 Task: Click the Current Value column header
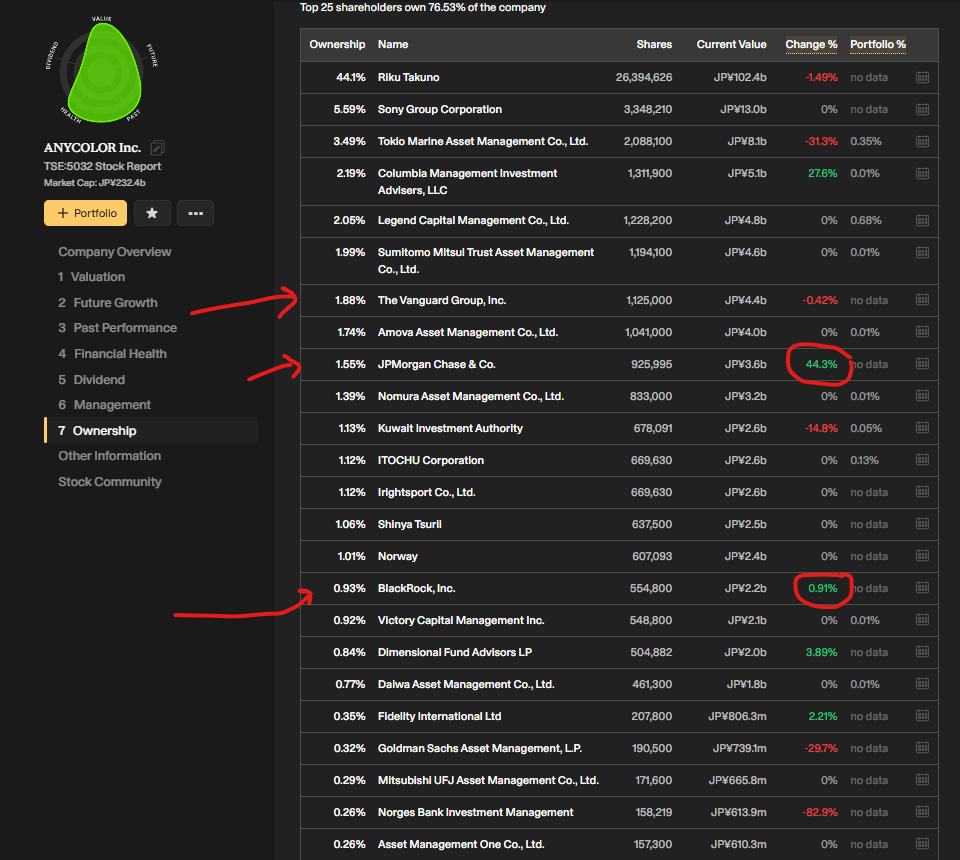coord(731,44)
